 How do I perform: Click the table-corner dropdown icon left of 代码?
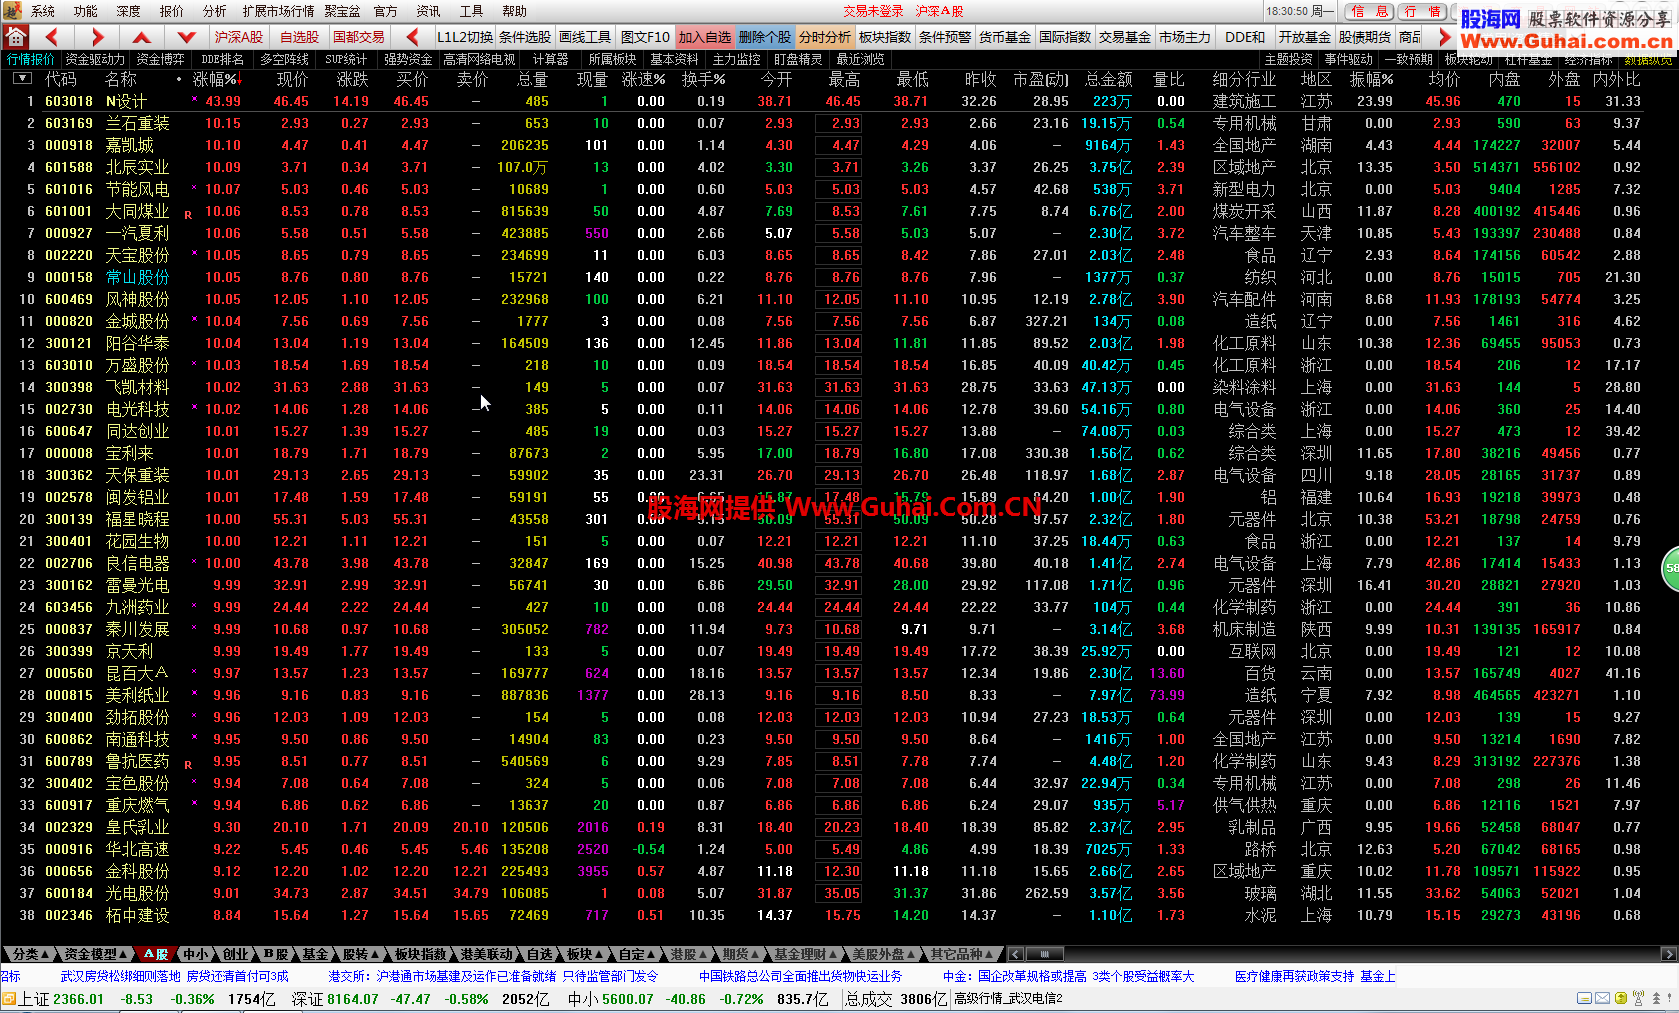[x=22, y=78]
